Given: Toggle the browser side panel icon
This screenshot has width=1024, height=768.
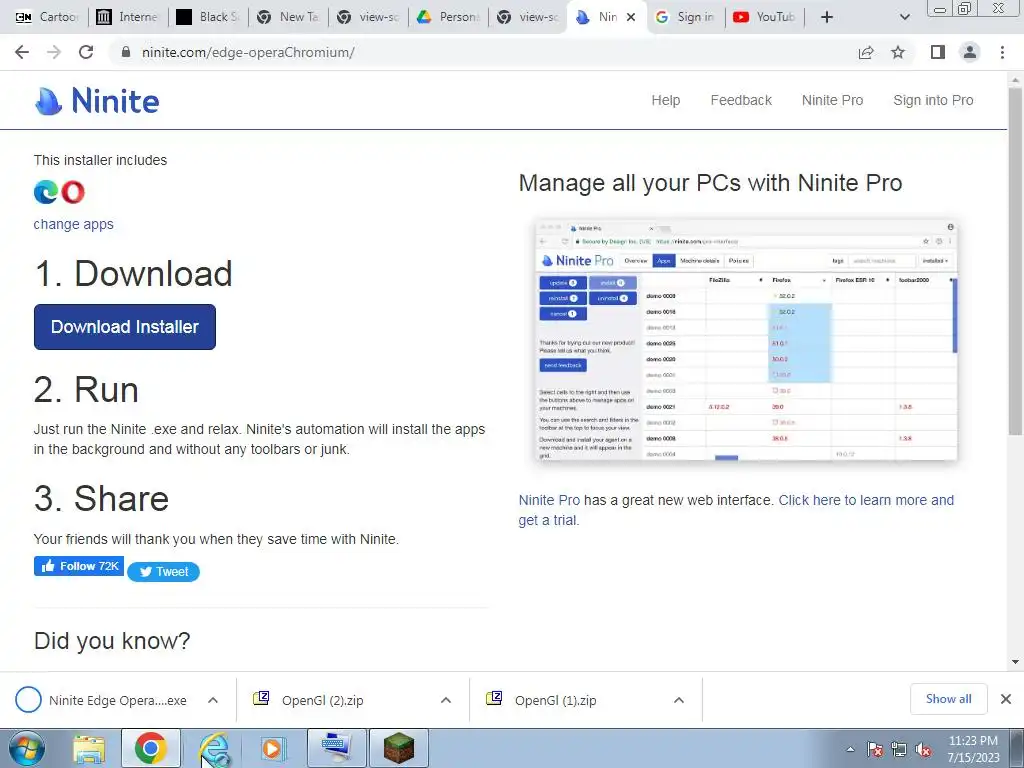Looking at the screenshot, I should point(938,52).
